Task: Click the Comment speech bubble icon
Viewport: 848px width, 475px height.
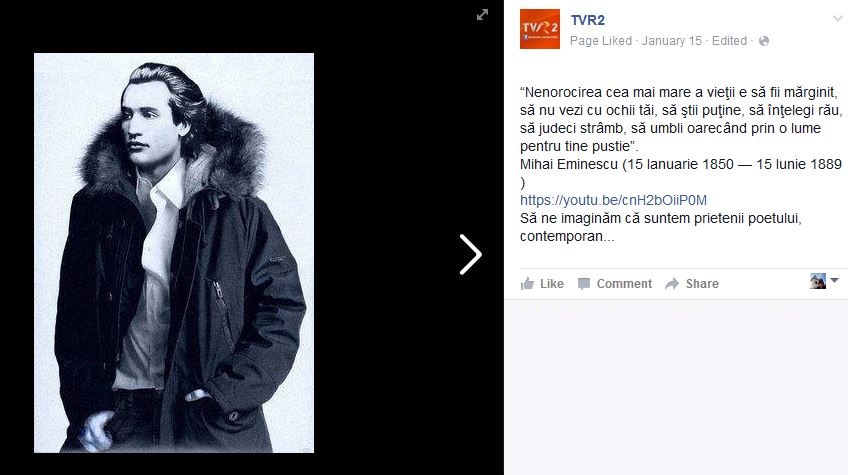Action: (x=584, y=284)
